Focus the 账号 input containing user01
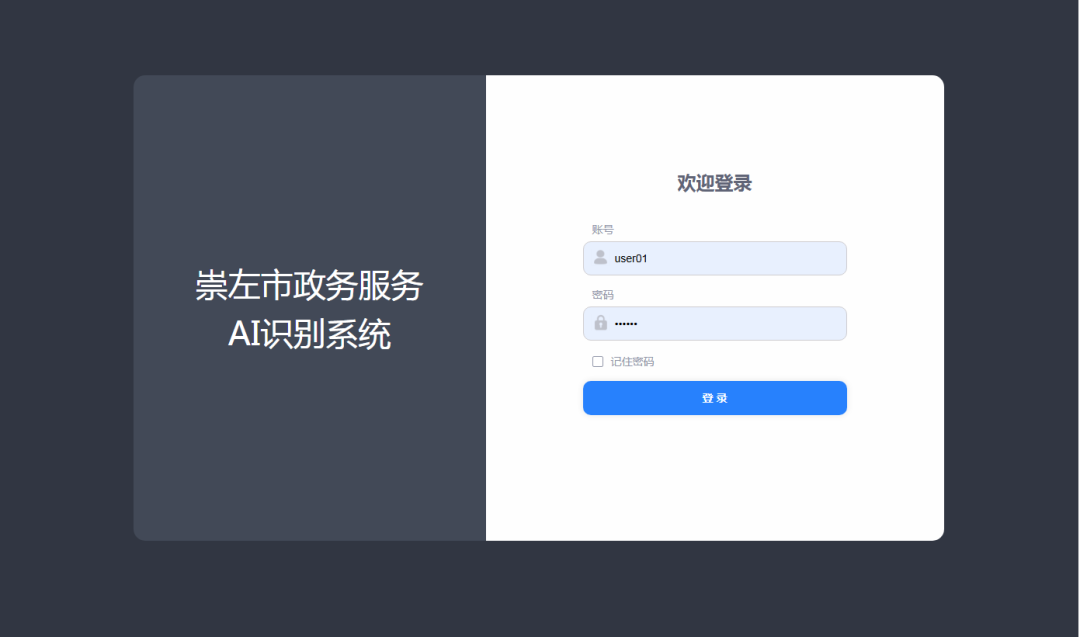The width and height of the screenshot is (1080, 637). 714,258
